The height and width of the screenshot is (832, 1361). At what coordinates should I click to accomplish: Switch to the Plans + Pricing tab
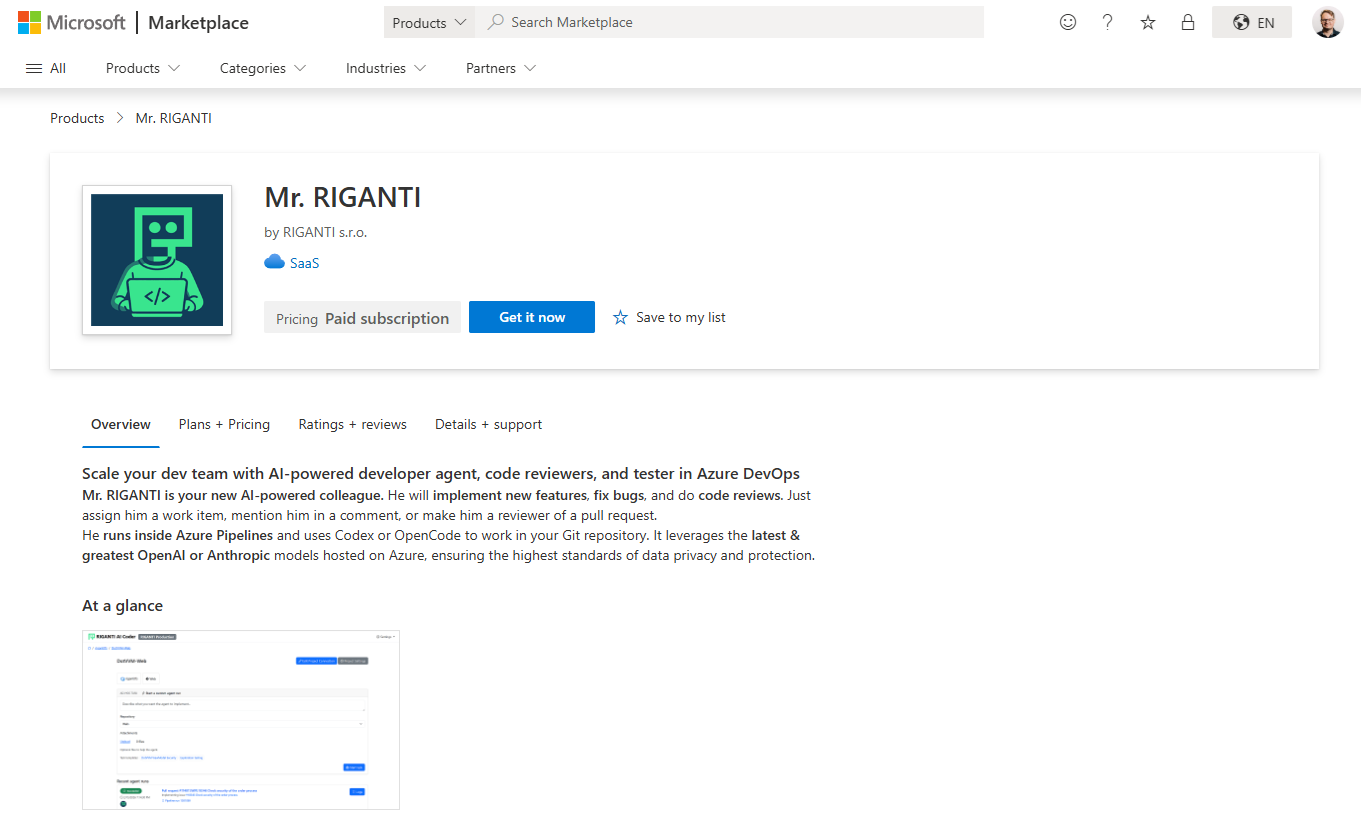point(224,424)
